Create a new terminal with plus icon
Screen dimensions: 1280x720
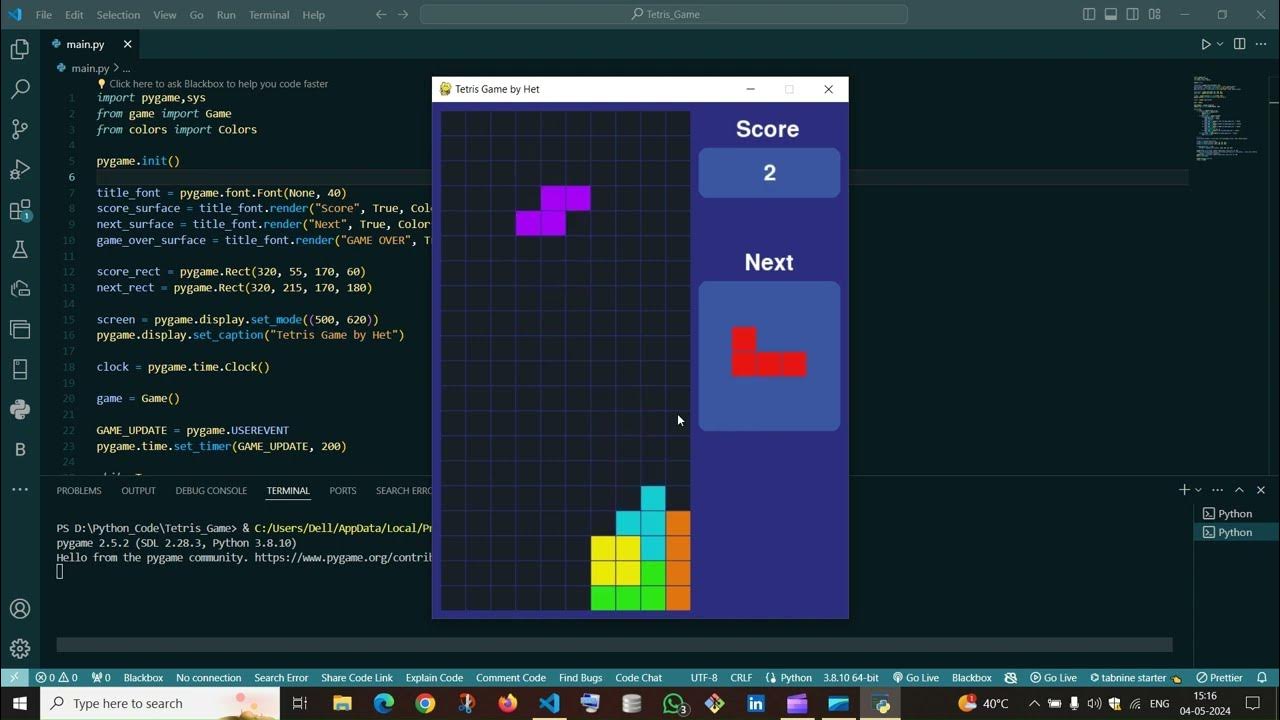pyautogui.click(x=1184, y=490)
